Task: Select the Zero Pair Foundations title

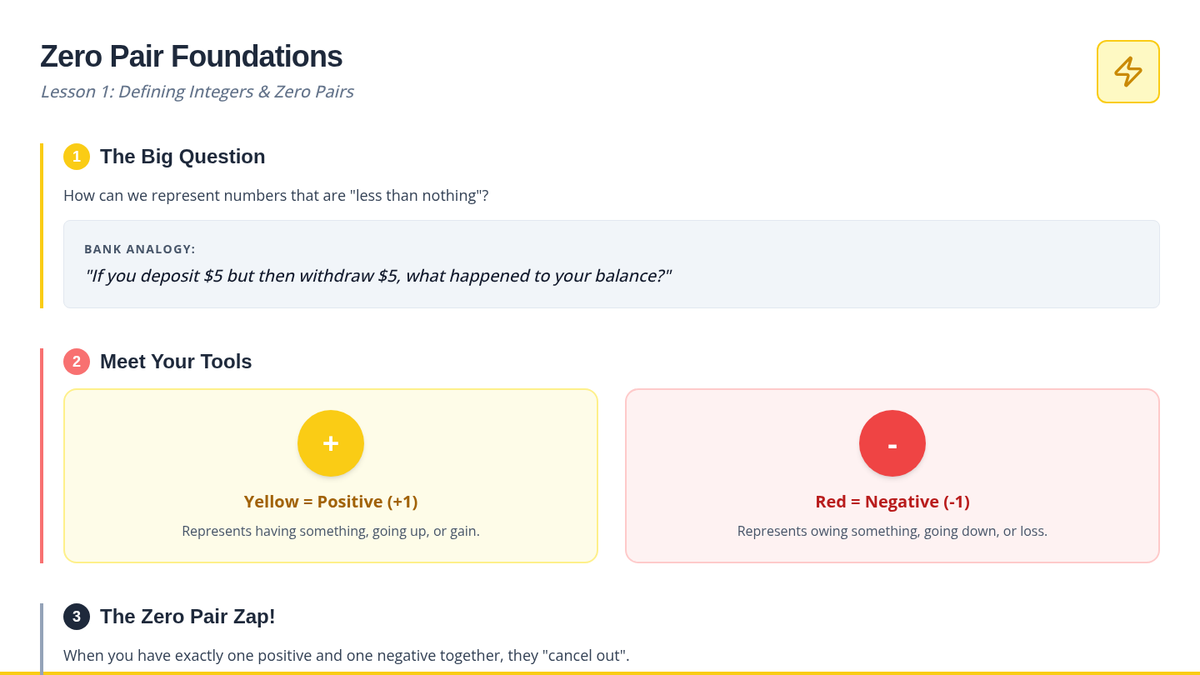Action: 191,57
